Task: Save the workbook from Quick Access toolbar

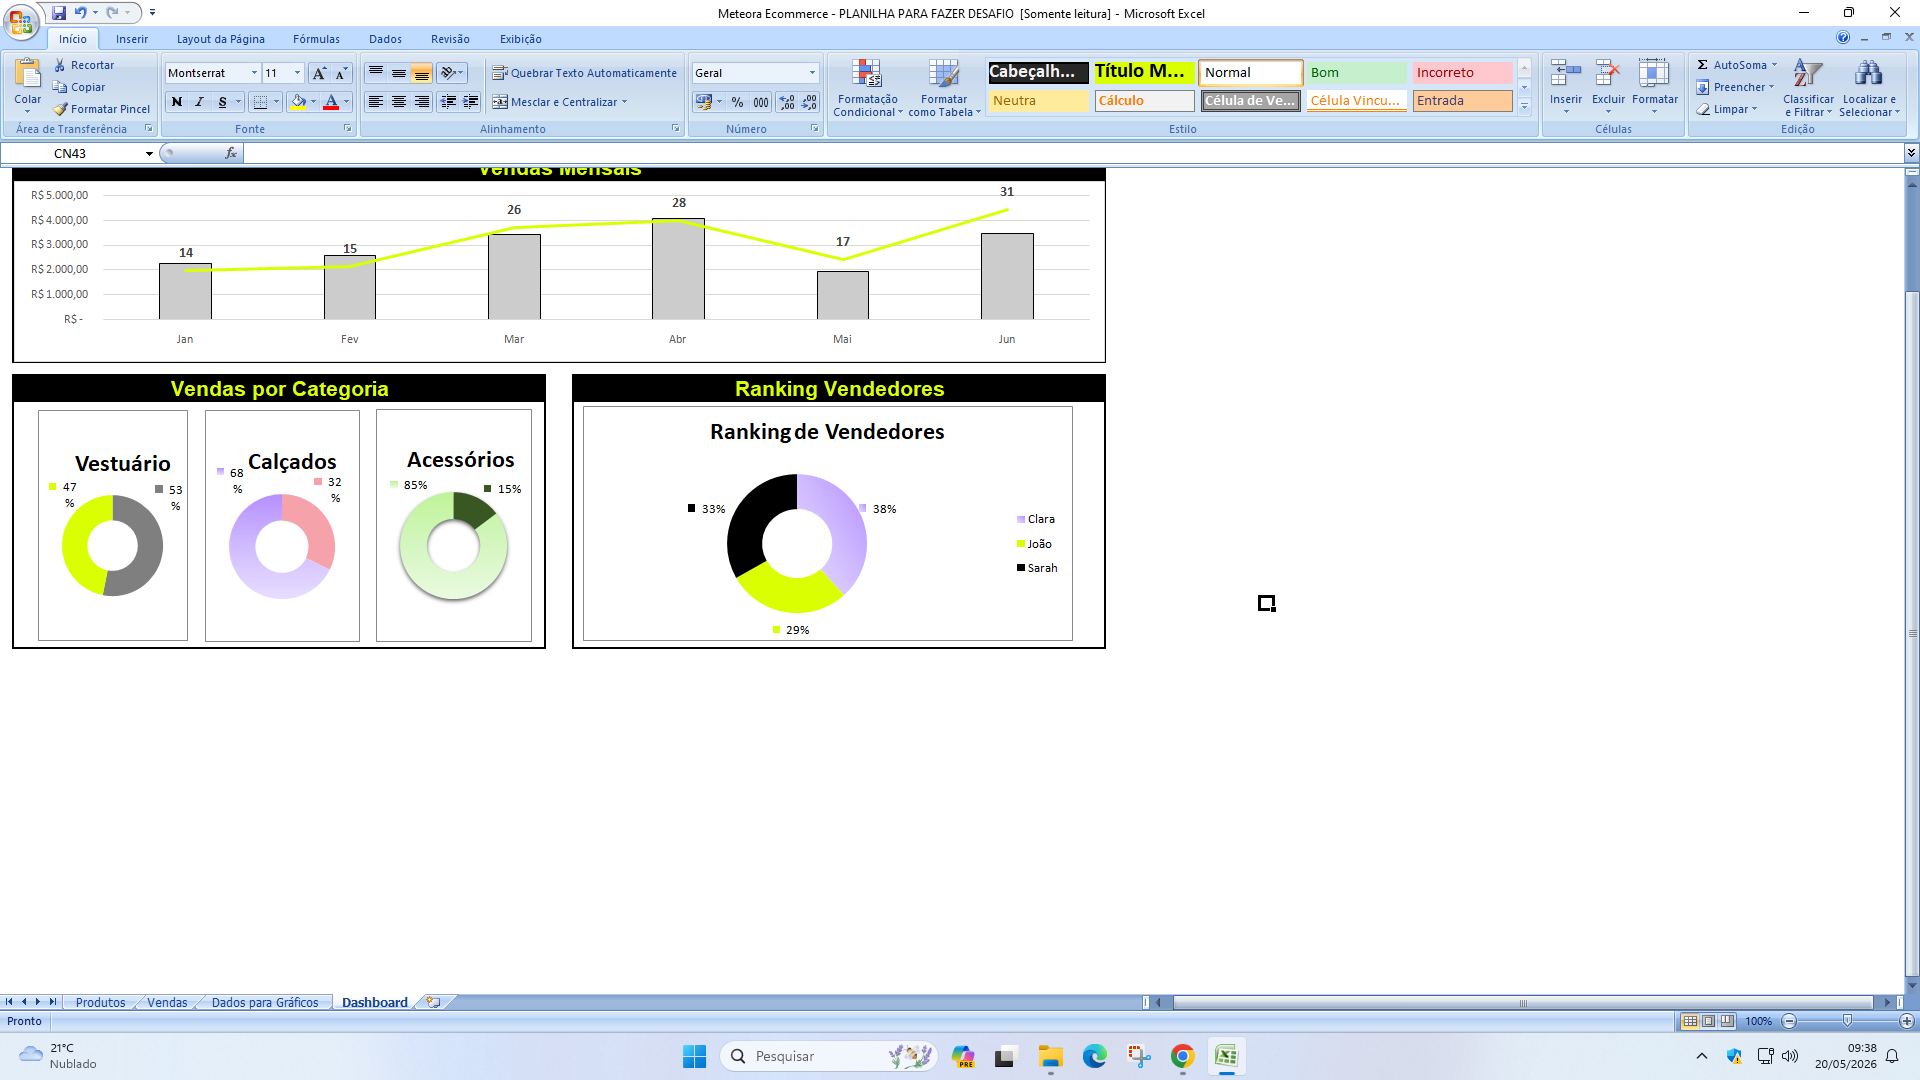Action: [x=59, y=13]
